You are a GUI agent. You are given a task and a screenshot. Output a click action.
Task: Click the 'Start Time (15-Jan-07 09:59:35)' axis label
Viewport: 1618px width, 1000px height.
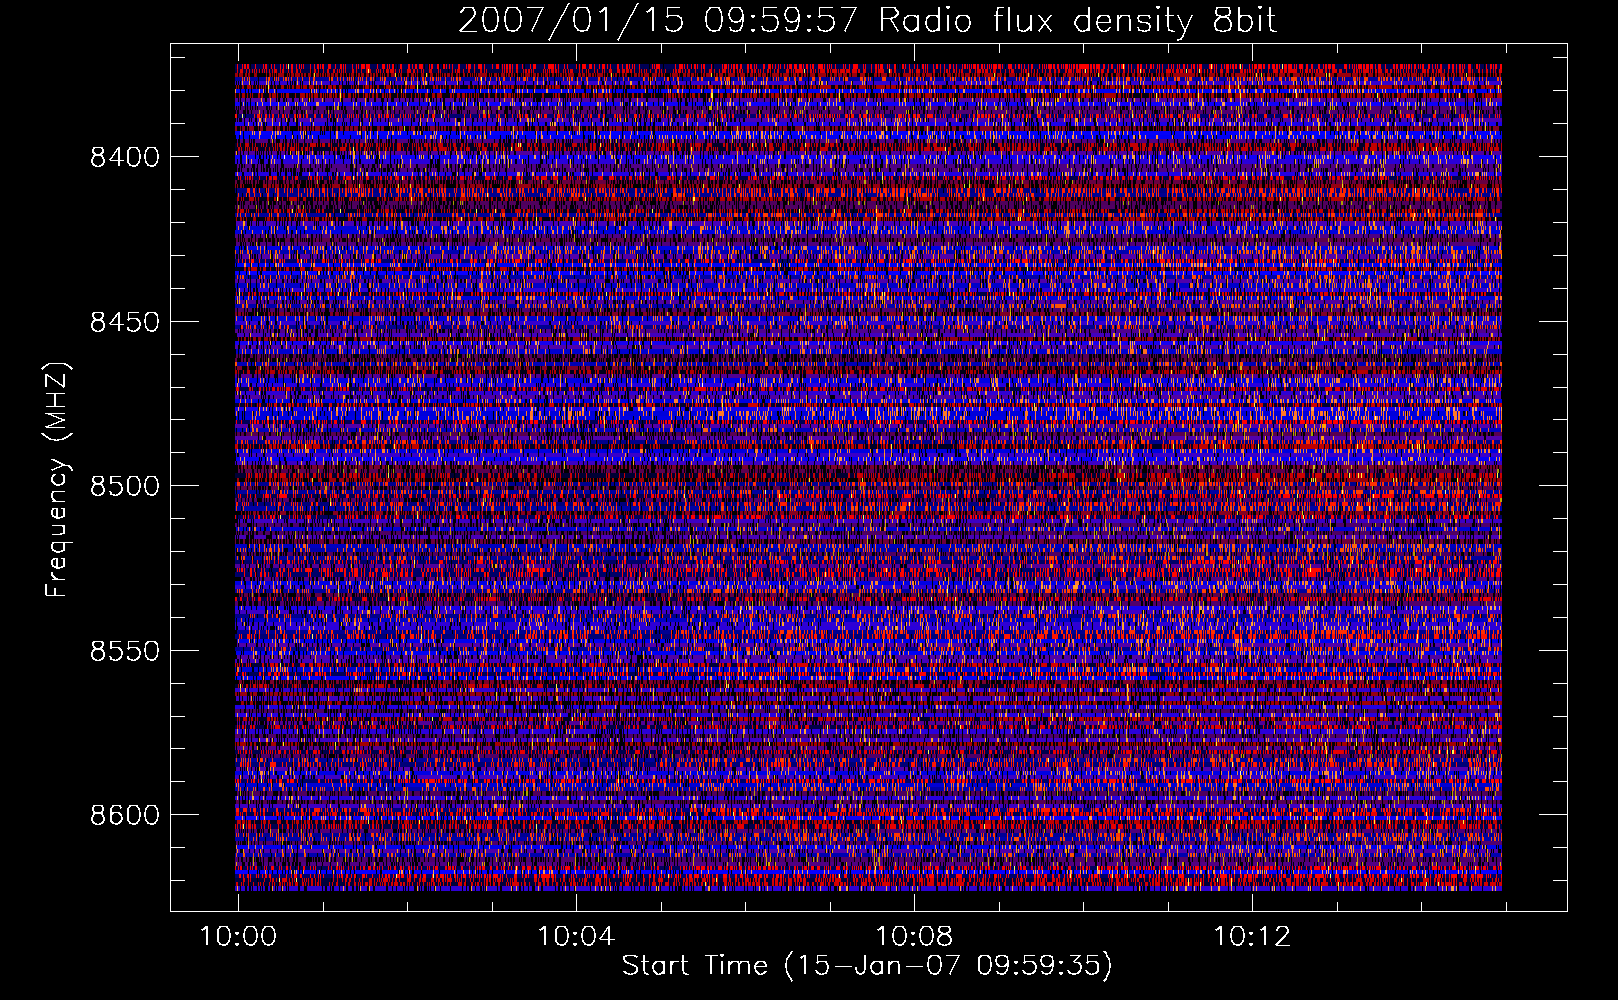tap(867, 966)
